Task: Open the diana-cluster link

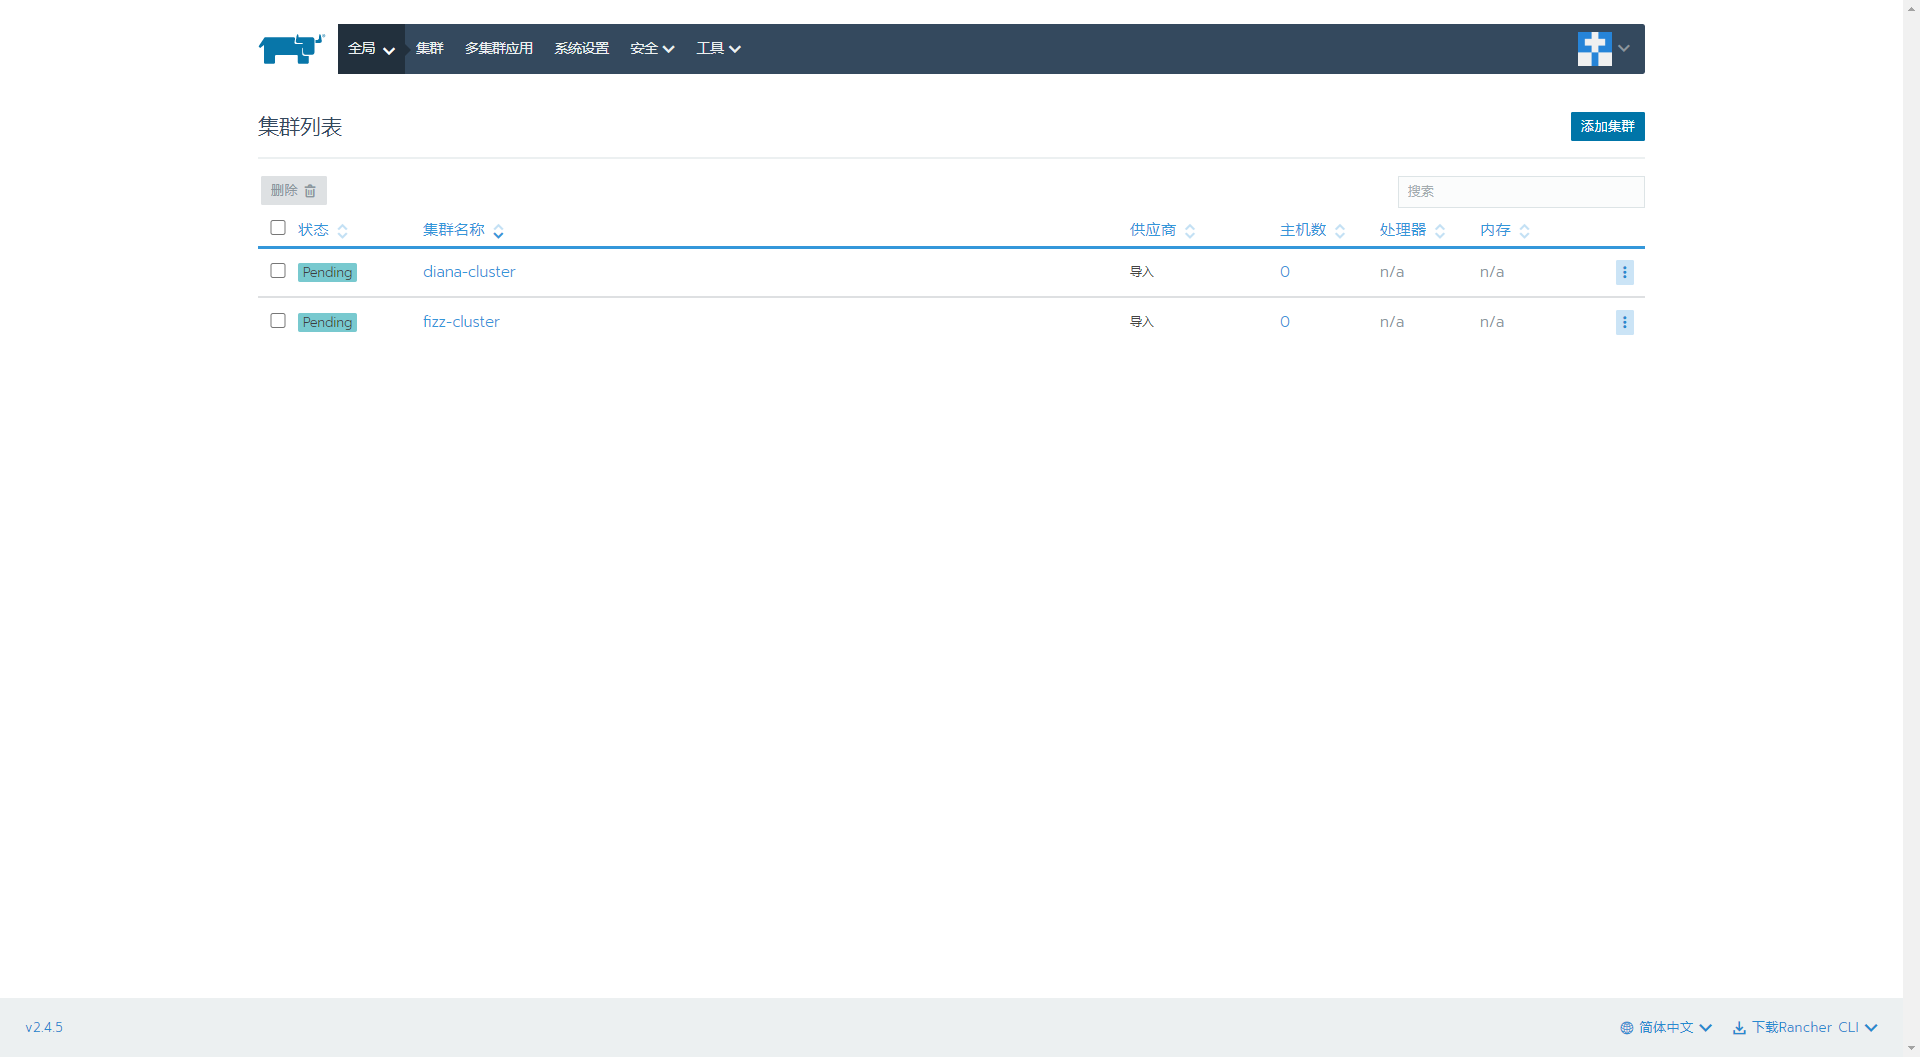Action: point(469,272)
